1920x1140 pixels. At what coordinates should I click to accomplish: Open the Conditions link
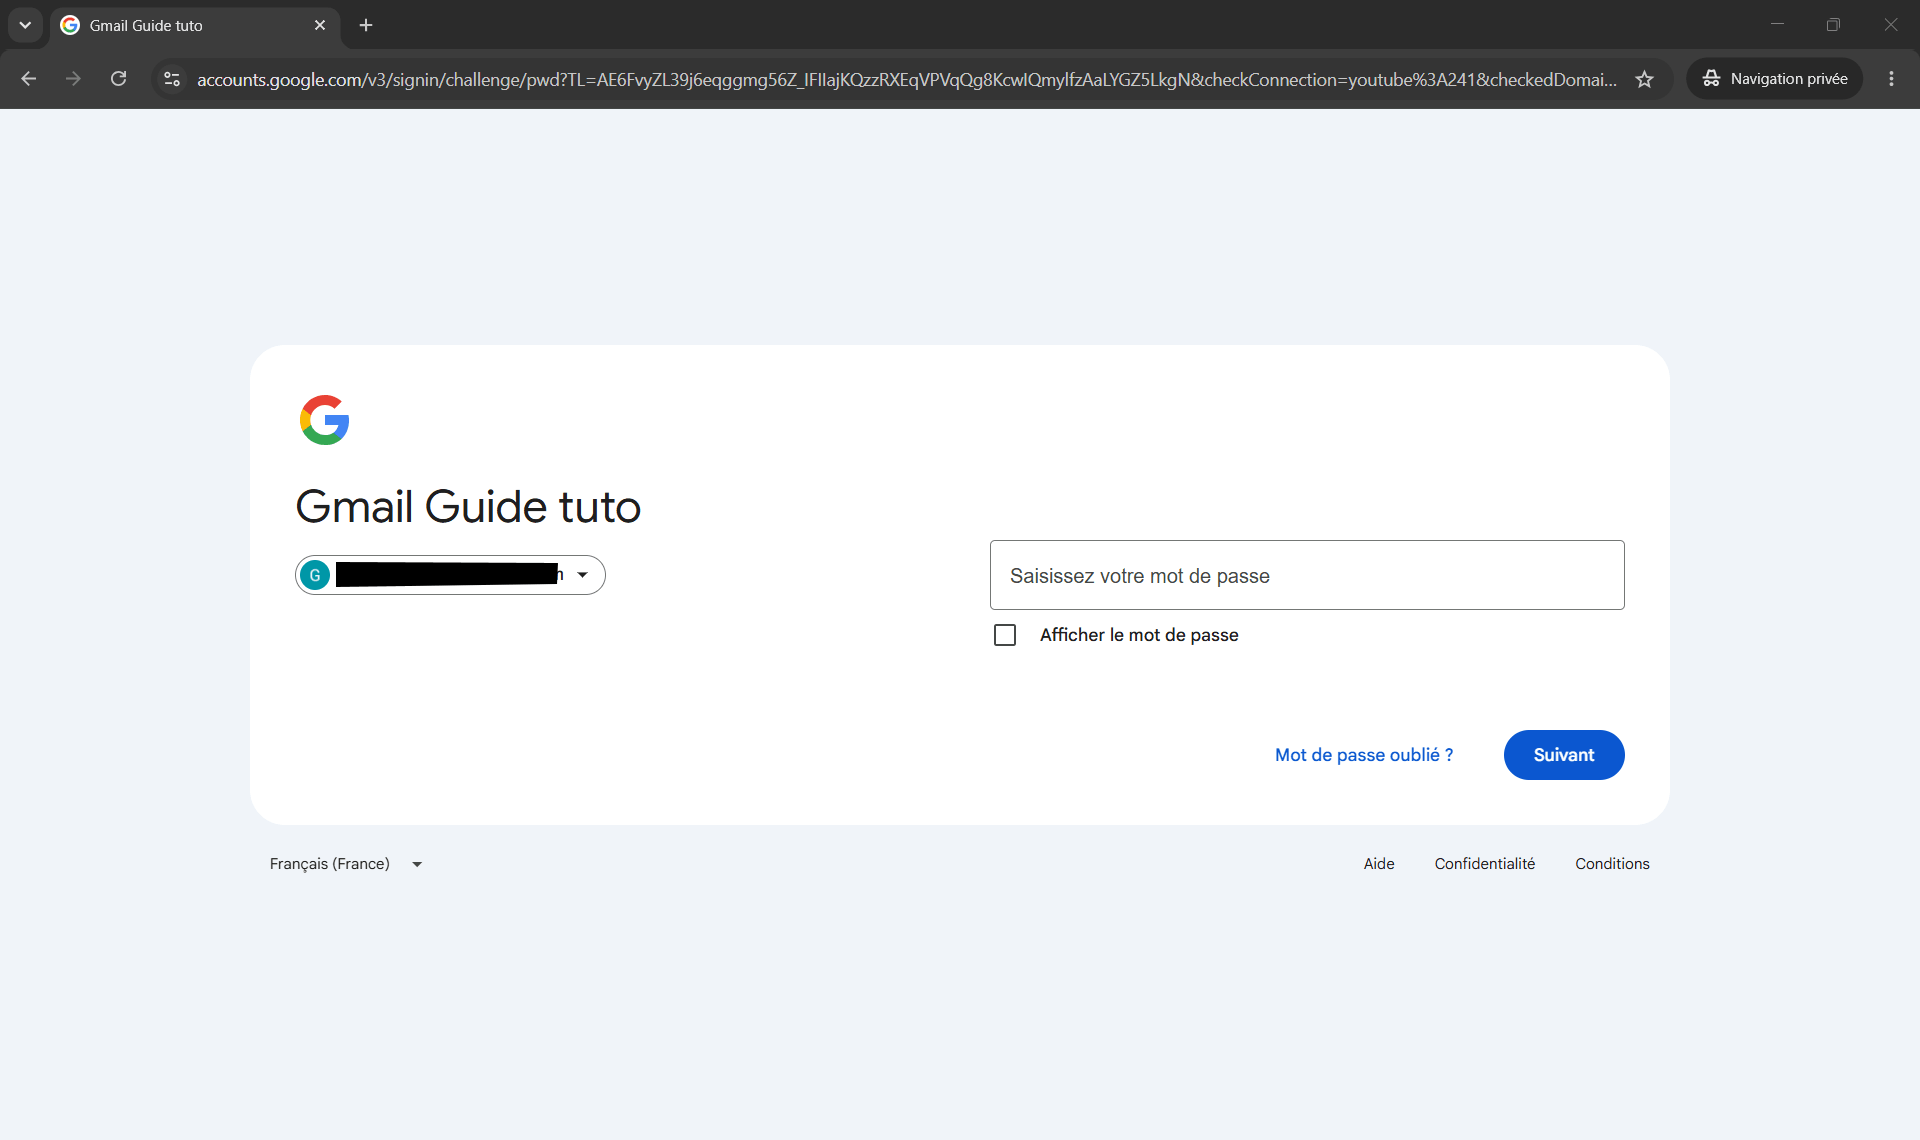point(1612,864)
